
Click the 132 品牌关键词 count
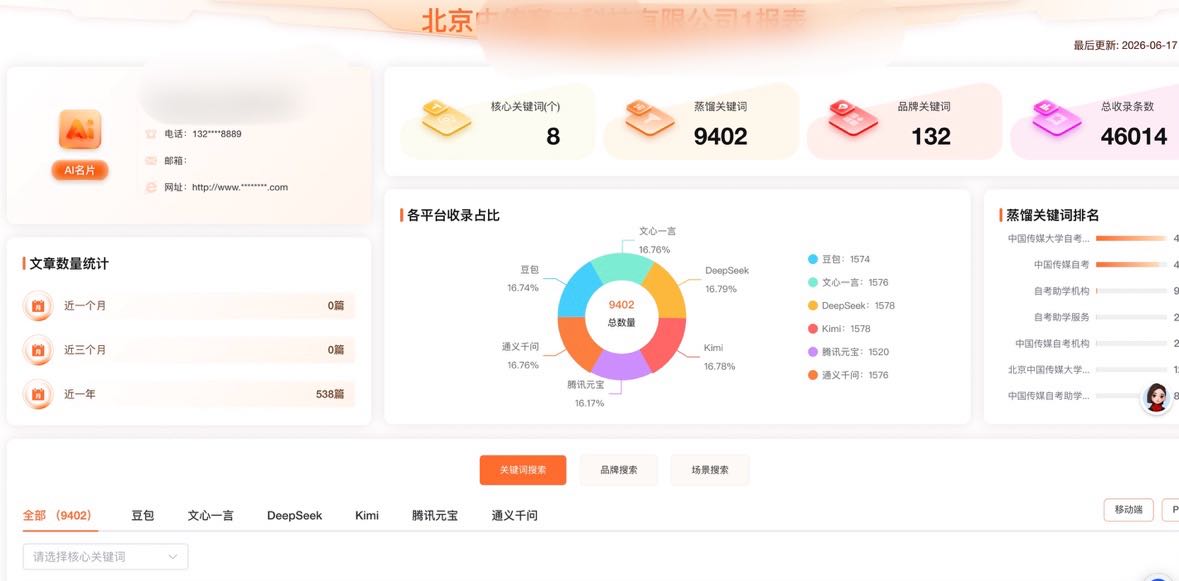tap(931, 136)
